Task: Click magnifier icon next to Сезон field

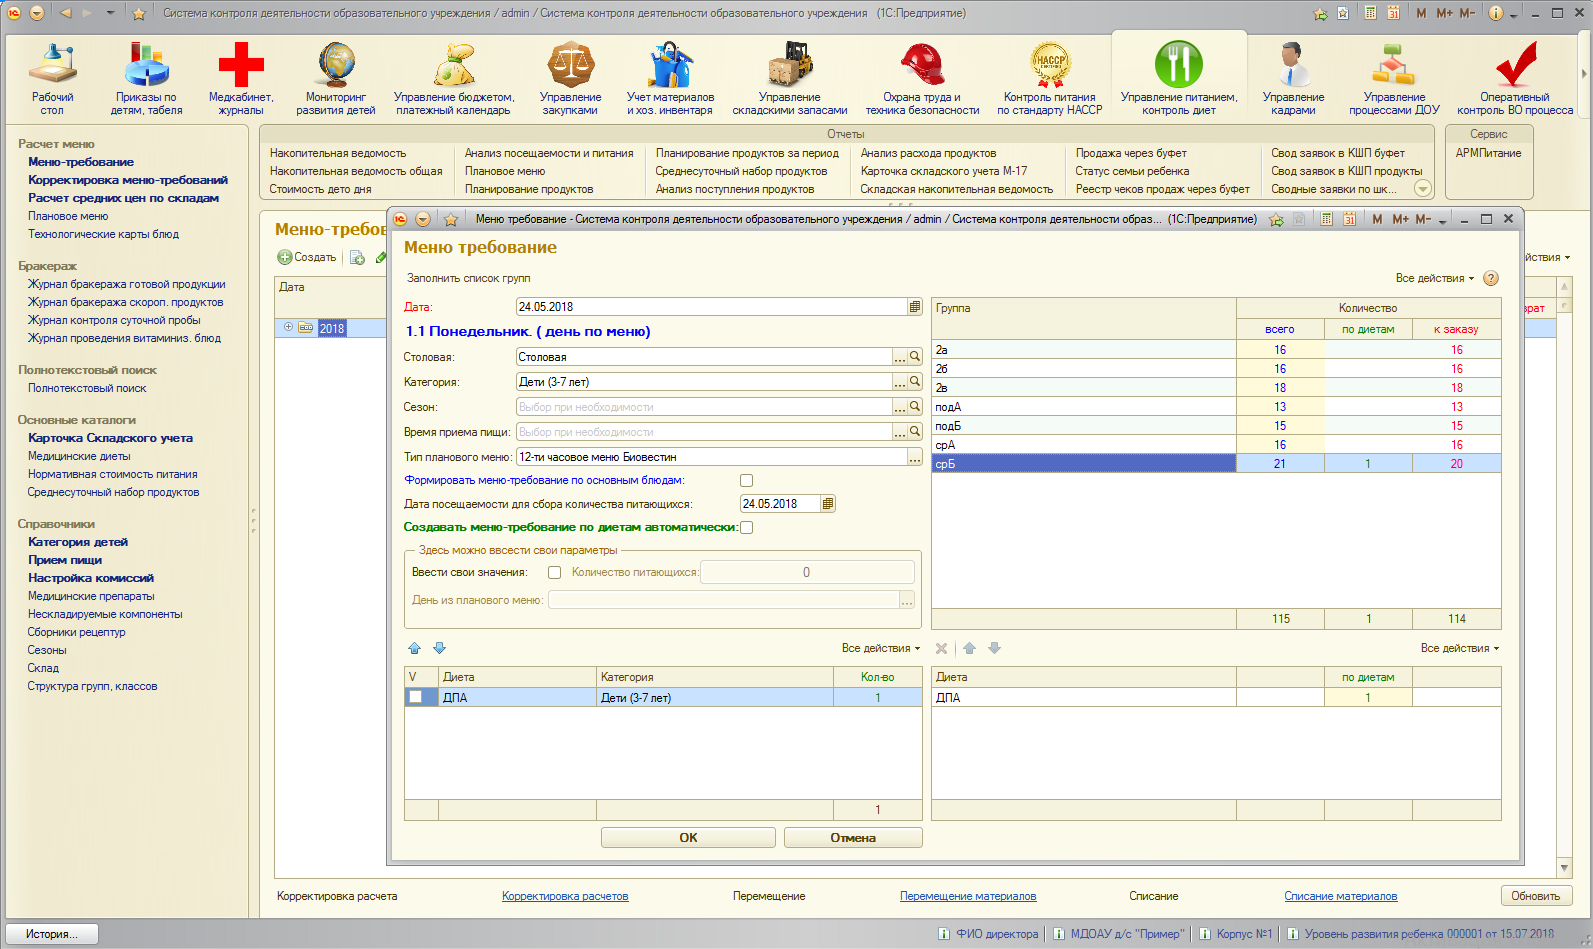Action: point(915,407)
